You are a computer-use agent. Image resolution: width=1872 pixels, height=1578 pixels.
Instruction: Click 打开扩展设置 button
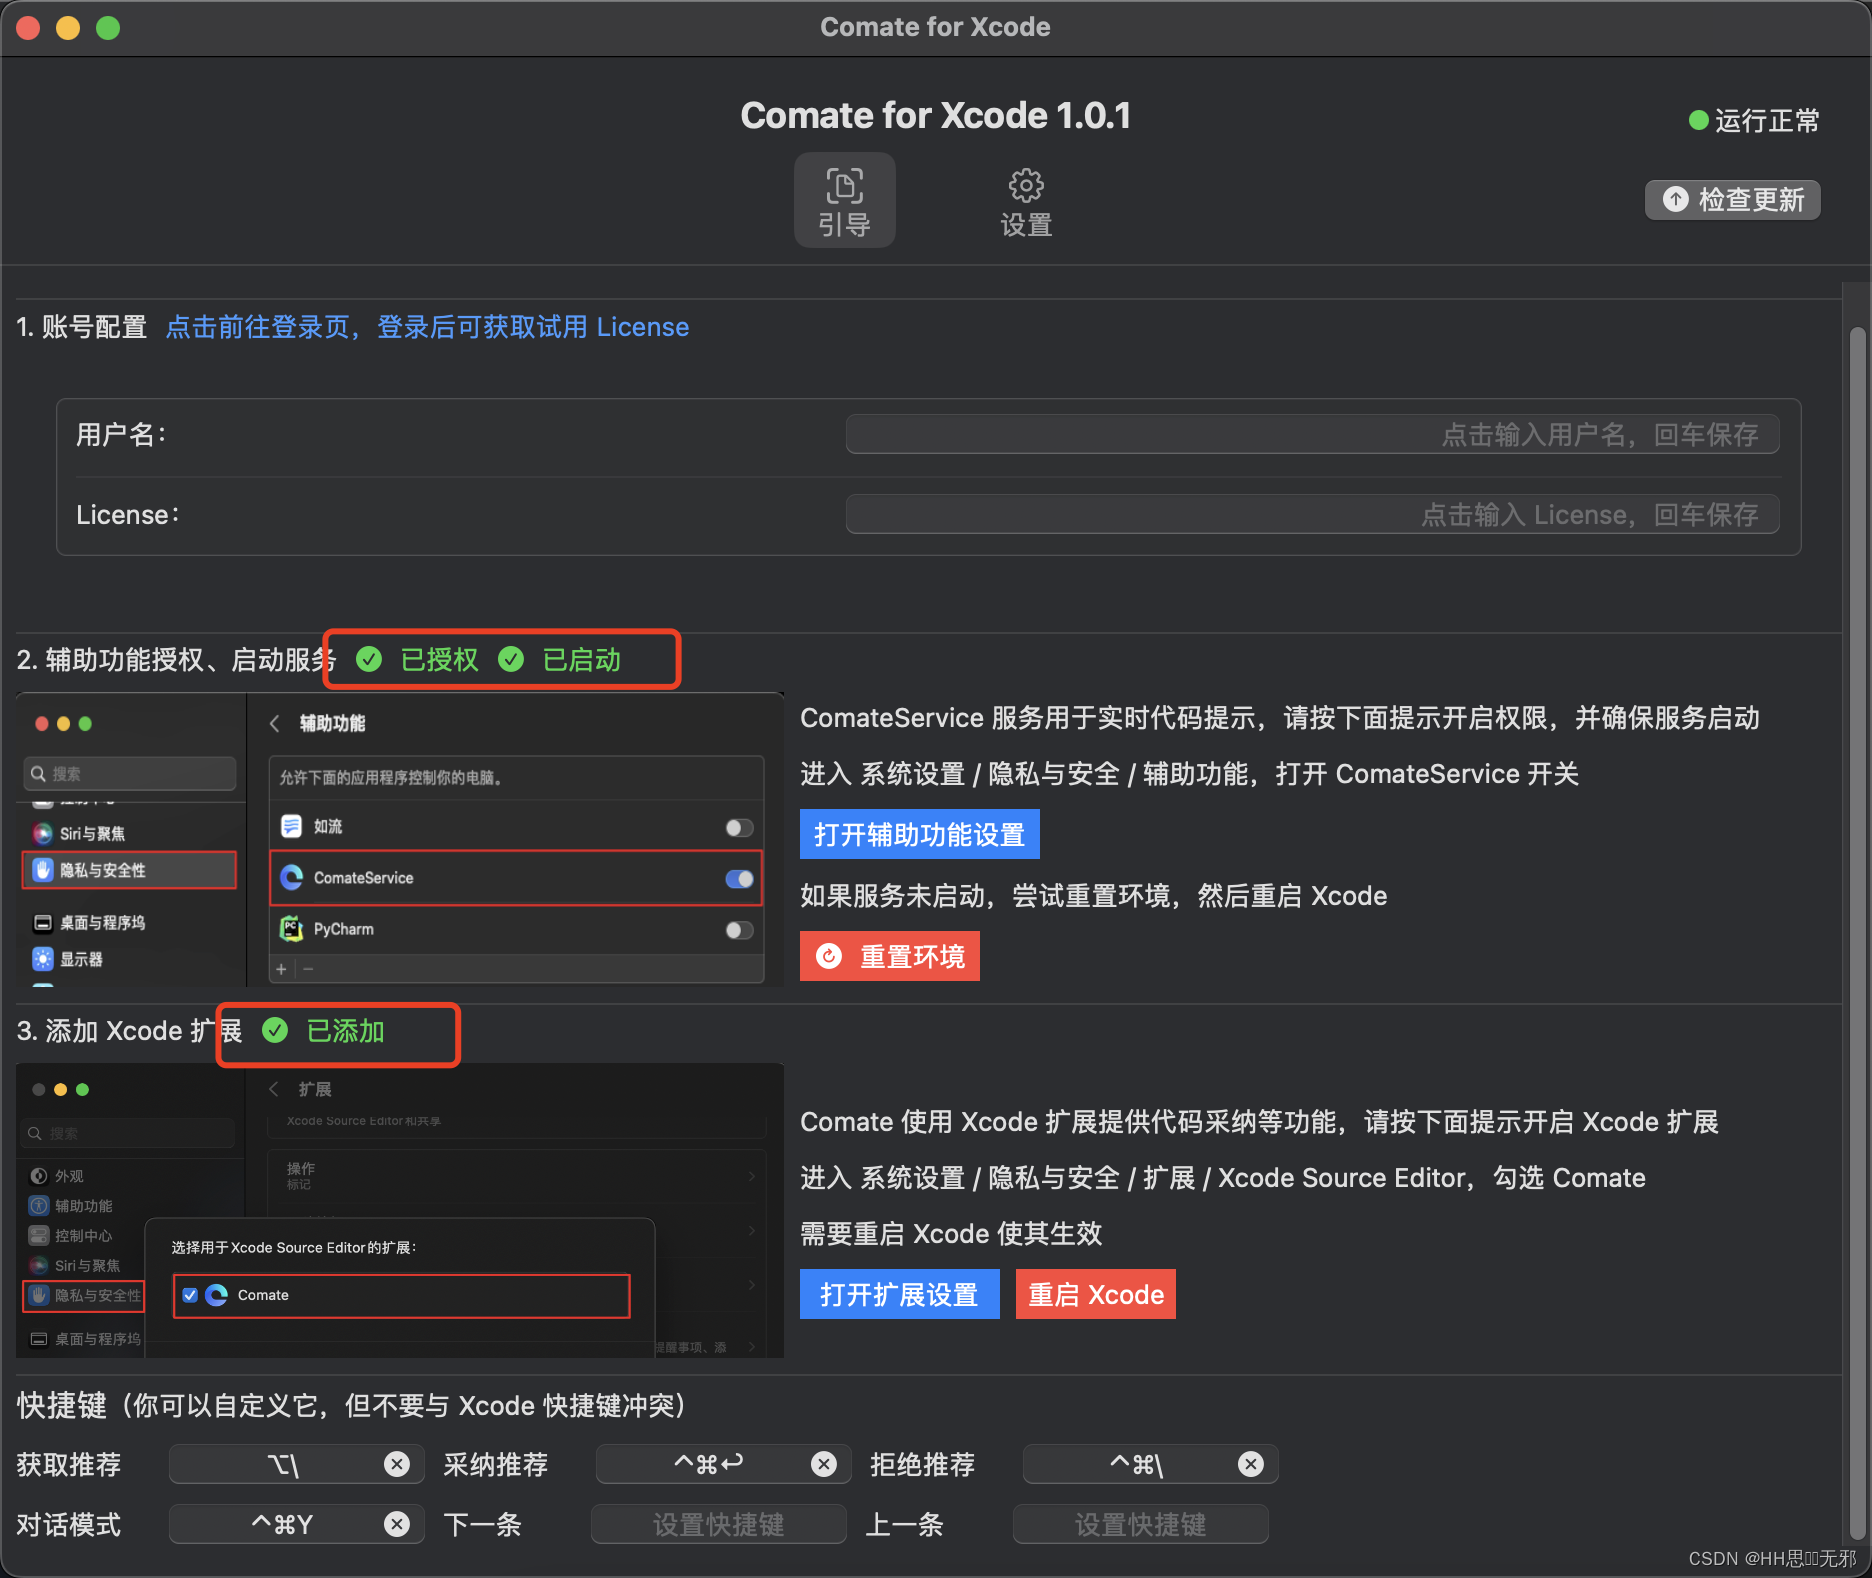899,1294
